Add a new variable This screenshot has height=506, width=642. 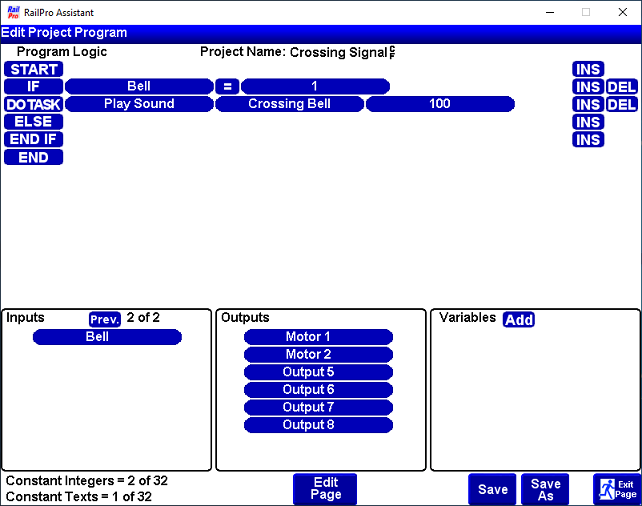pyautogui.click(x=518, y=319)
